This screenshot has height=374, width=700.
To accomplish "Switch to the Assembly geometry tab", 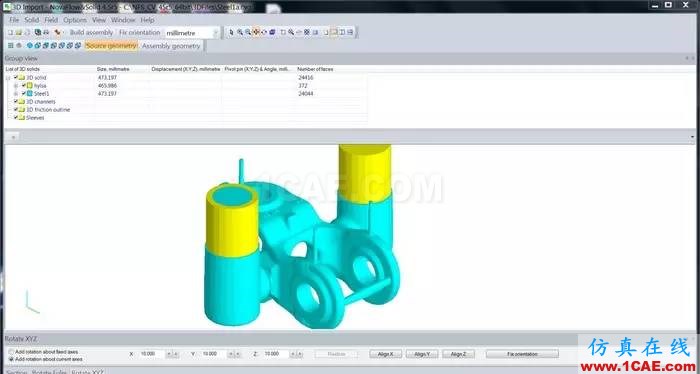I will pos(171,46).
